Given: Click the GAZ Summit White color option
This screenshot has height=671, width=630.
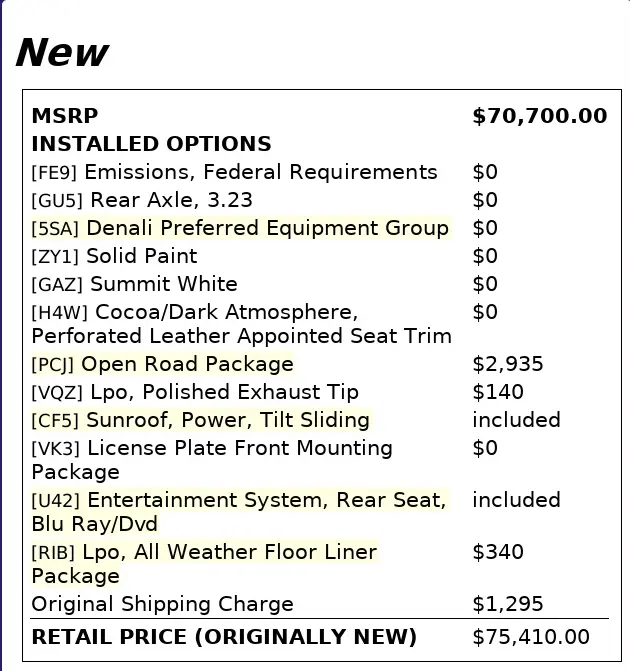Looking at the screenshot, I should pyautogui.click(x=134, y=284).
